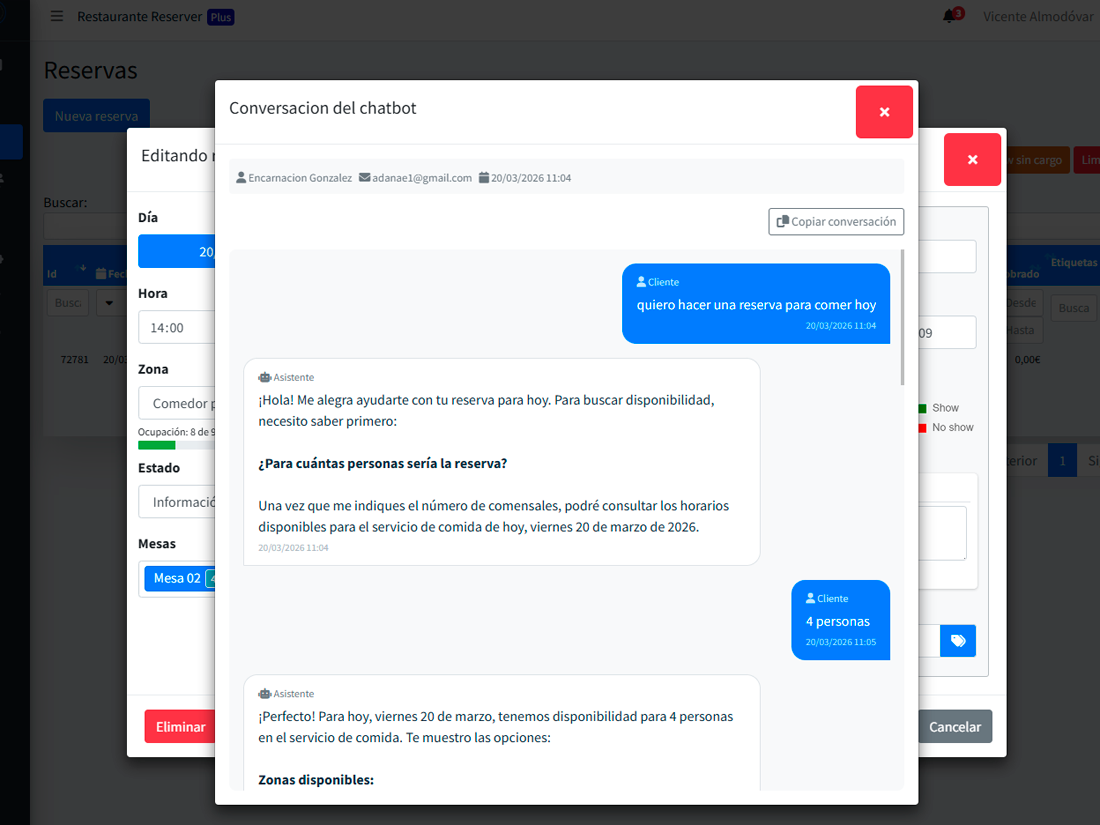Click the calendar icon by 20/03/2026 11:04

click(483, 178)
